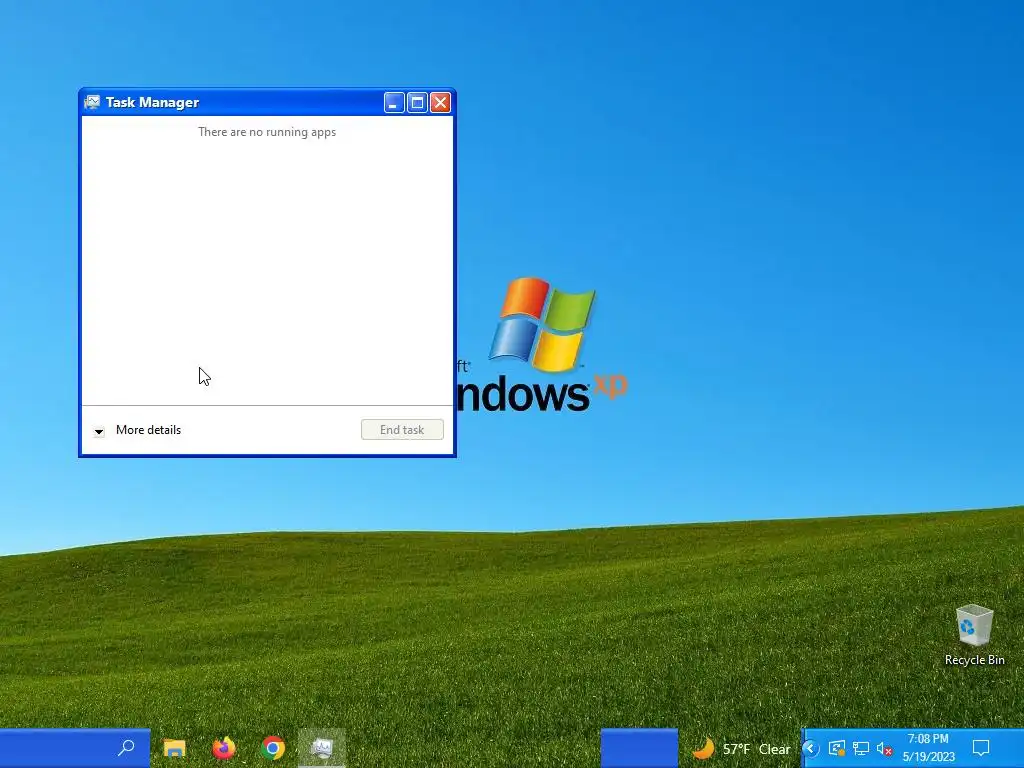Click the muted volume tray icon
1024x768 pixels.
(884, 749)
